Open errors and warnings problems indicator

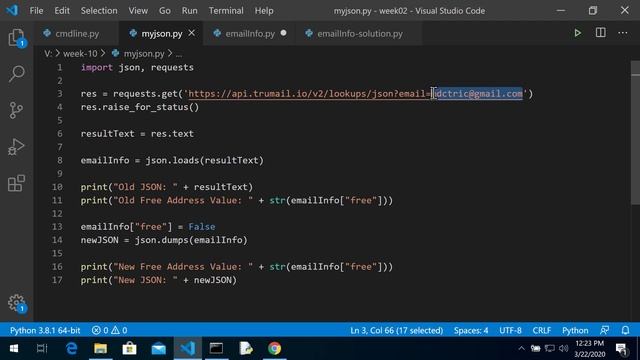pos(109,330)
